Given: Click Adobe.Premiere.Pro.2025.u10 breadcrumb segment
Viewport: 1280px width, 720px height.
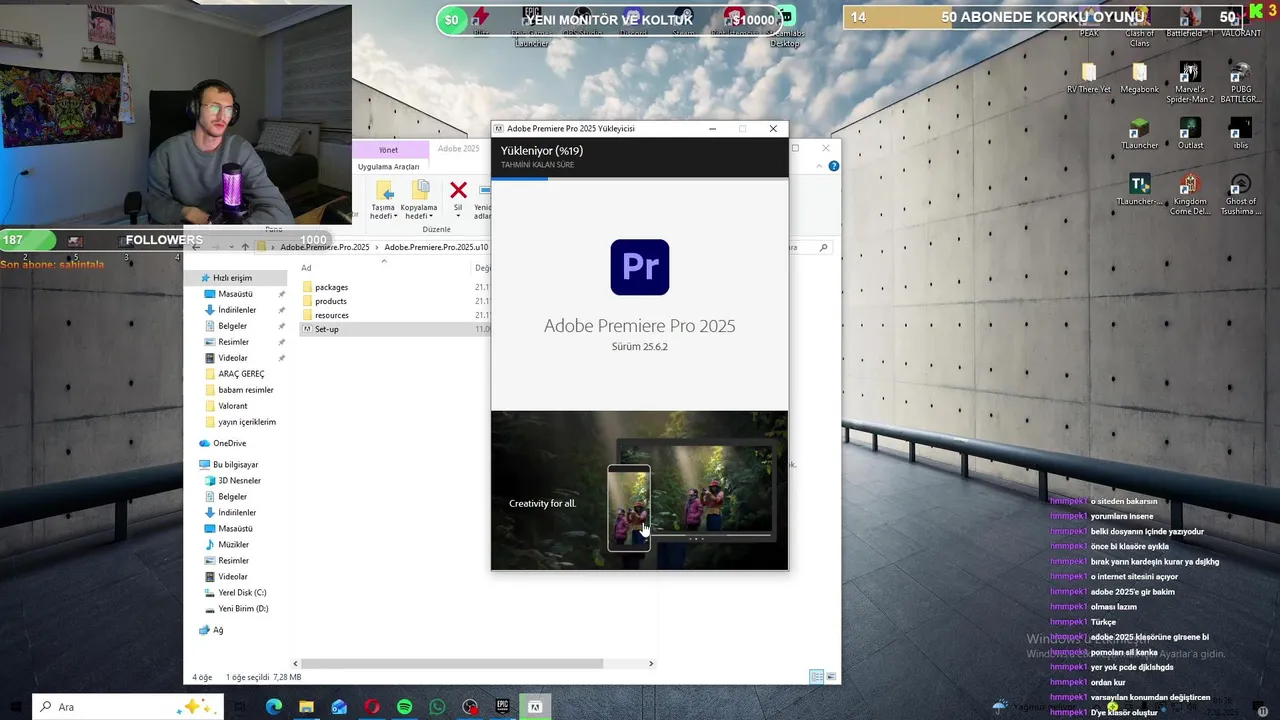Looking at the screenshot, I should (x=436, y=247).
